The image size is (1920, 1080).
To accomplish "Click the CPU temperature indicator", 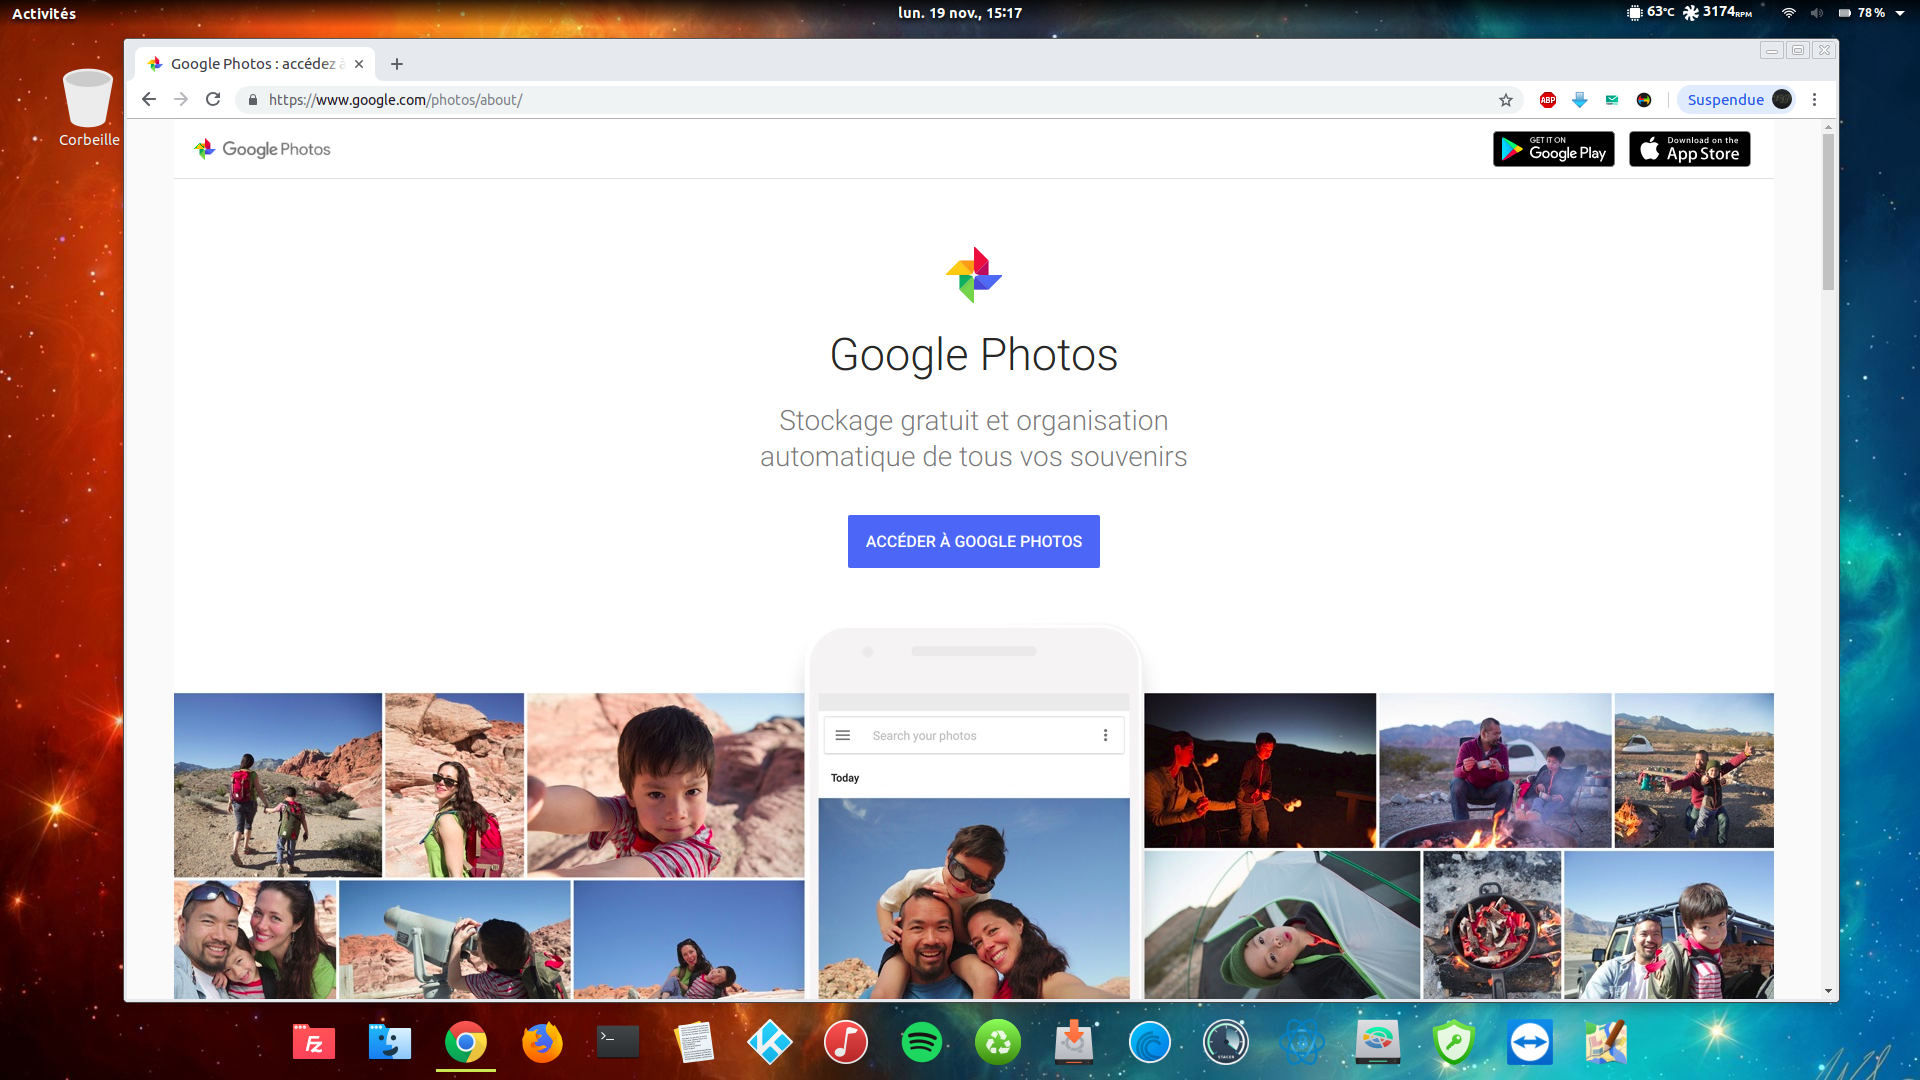I will pos(1650,13).
